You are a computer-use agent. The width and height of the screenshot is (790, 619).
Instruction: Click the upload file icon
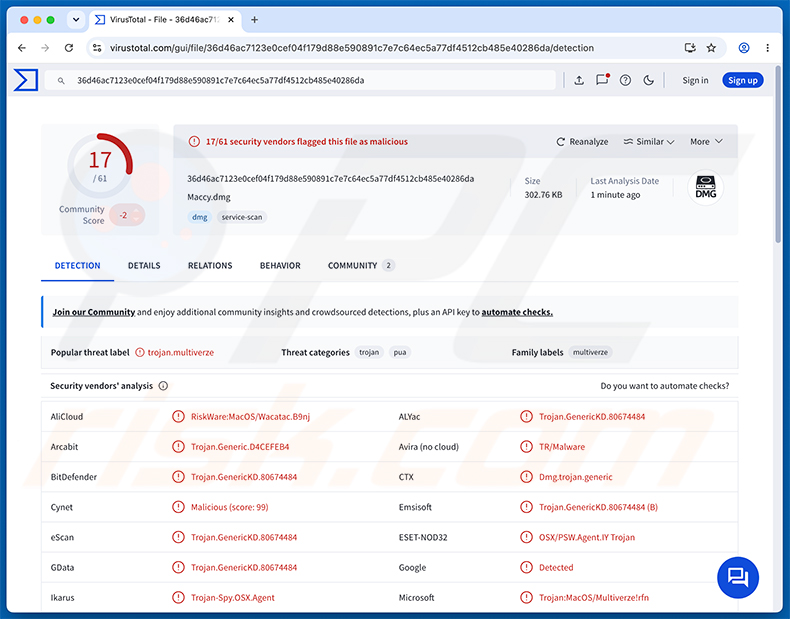(x=579, y=80)
